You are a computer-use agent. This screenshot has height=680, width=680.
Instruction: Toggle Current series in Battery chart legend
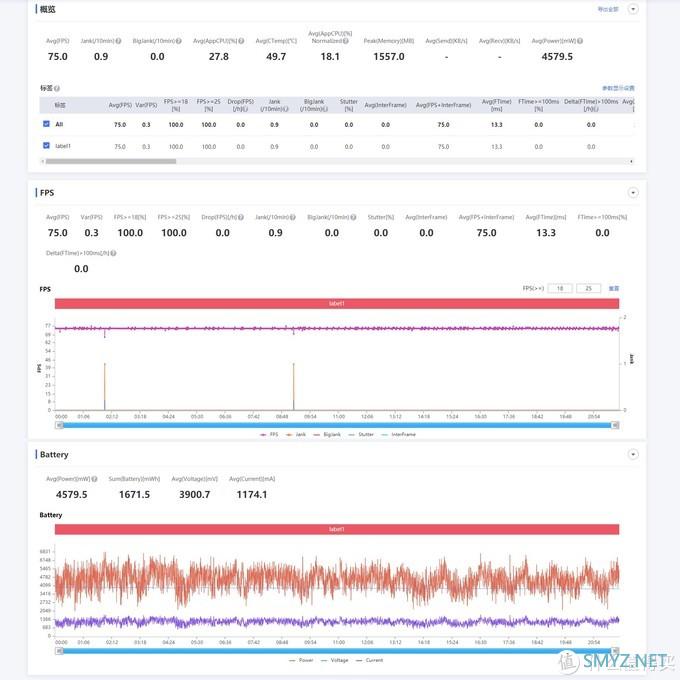(x=369, y=660)
